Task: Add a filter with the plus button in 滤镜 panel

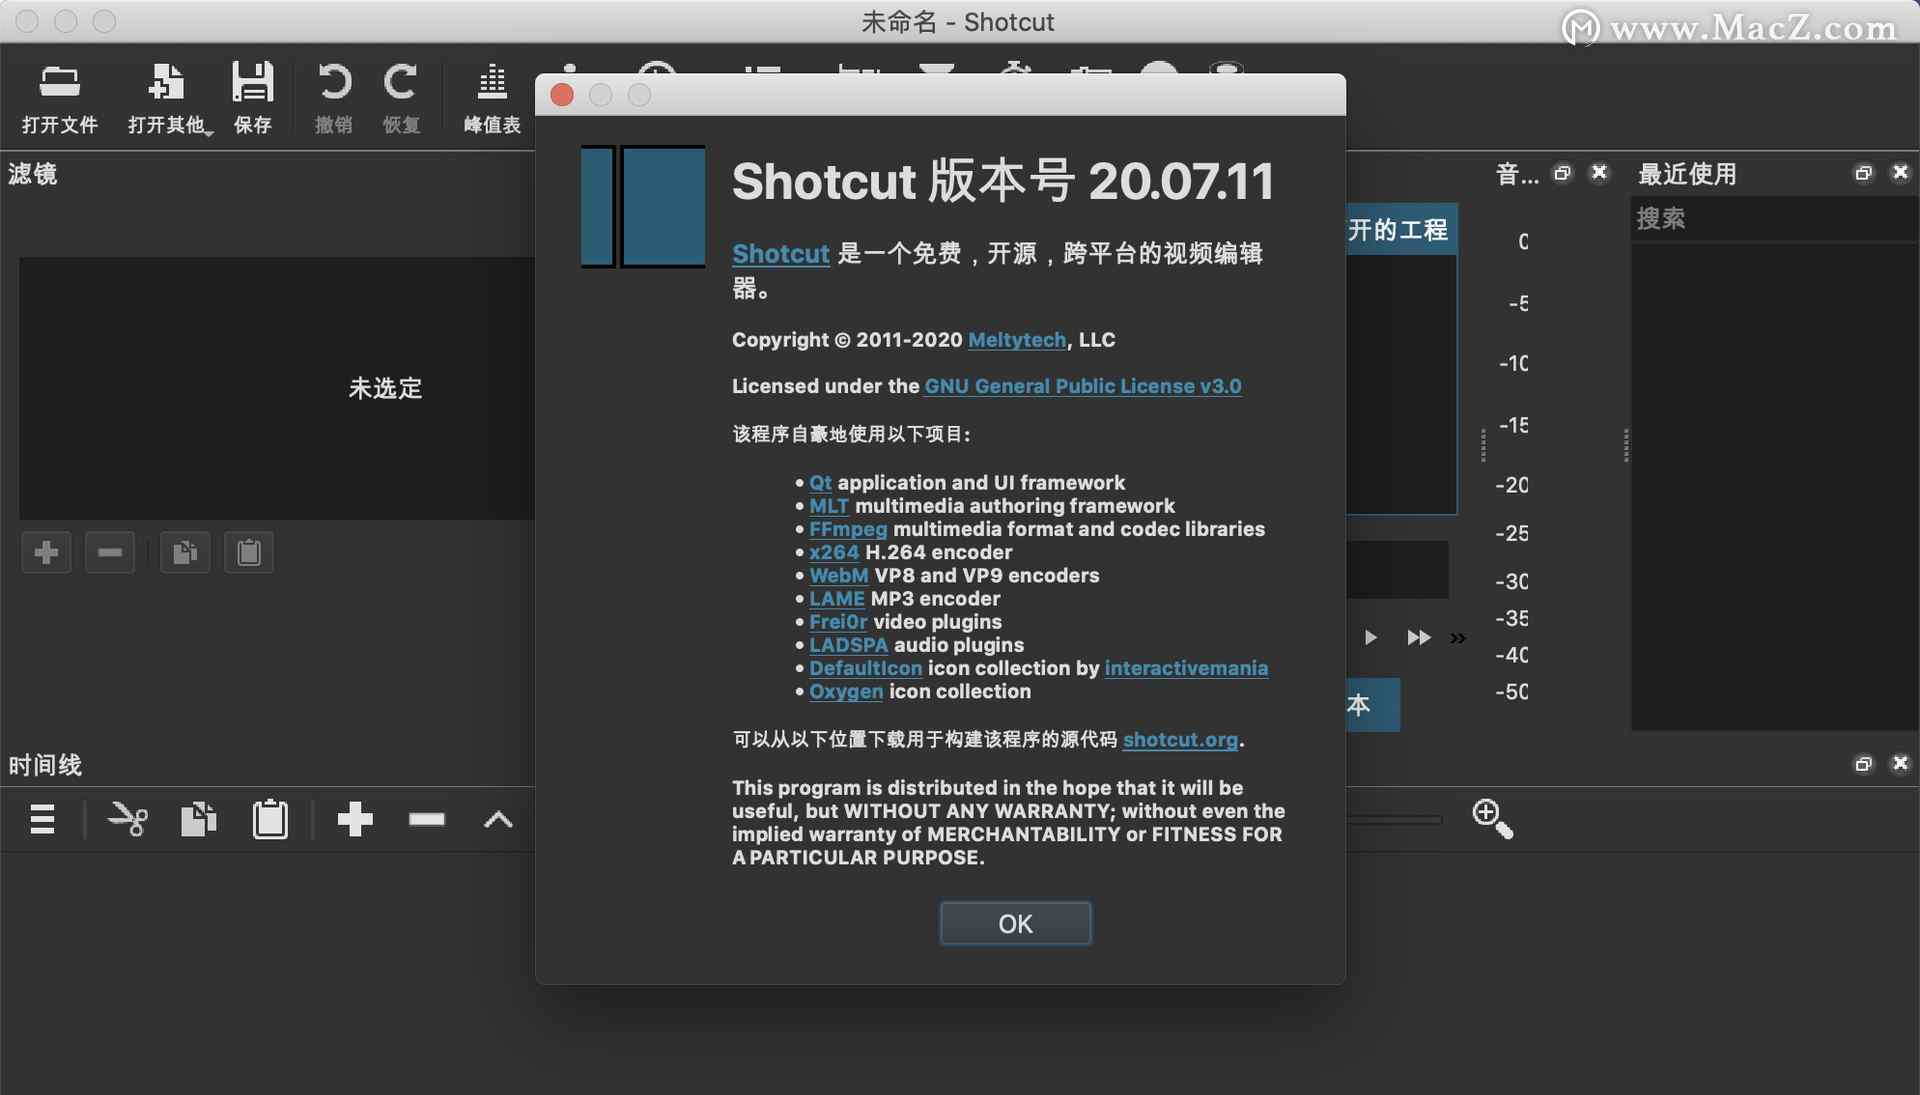Action: point(46,552)
